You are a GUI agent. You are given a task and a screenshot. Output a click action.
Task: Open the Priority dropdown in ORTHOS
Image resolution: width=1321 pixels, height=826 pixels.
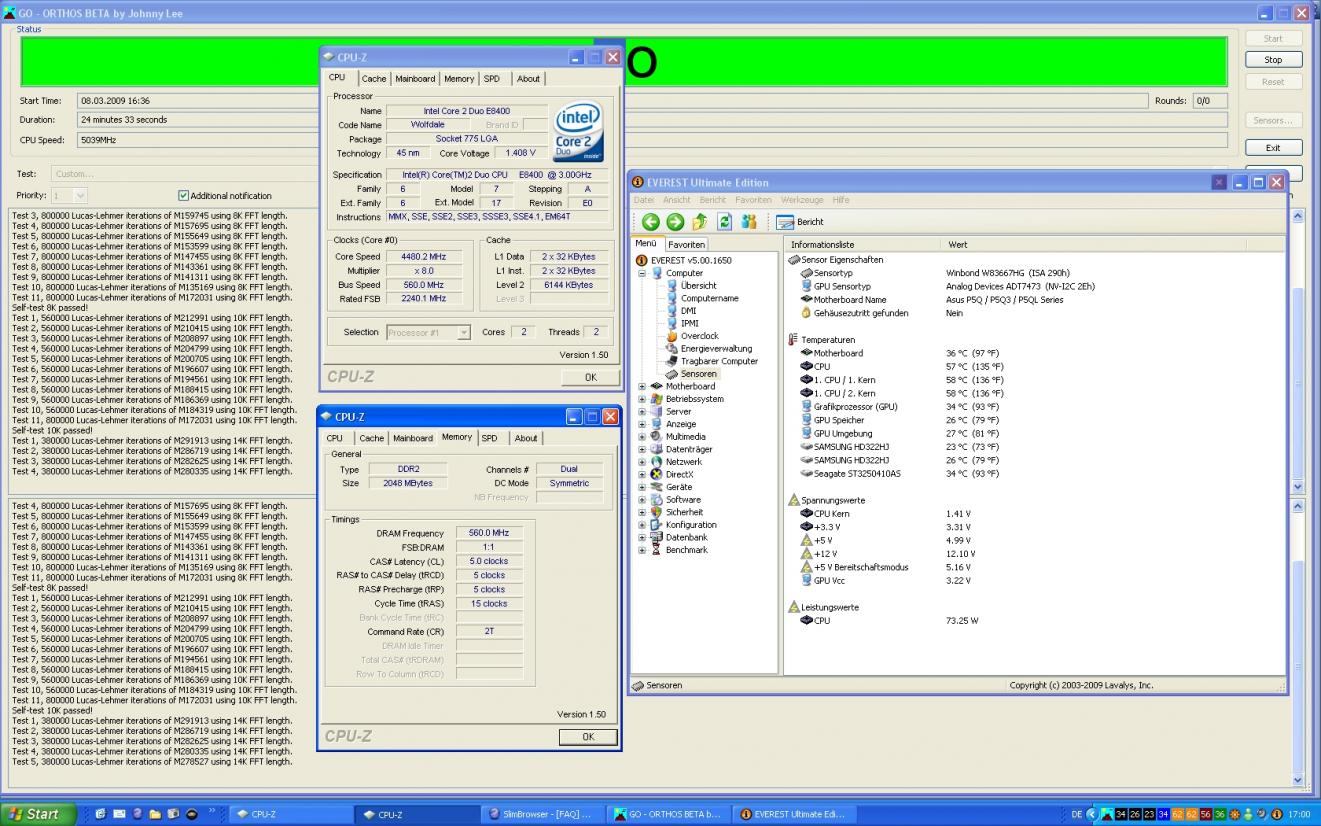[80, 196]
